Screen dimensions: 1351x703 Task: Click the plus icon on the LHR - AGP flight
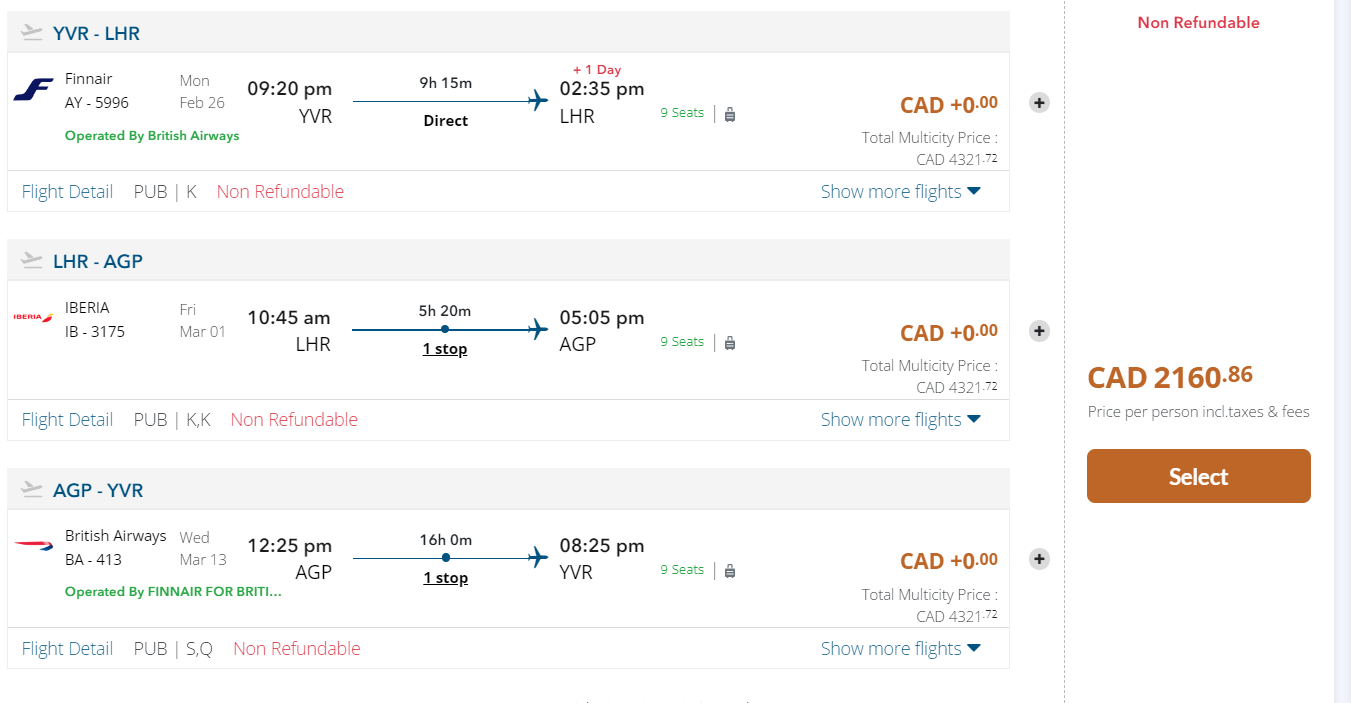(x=1039, y=331)
